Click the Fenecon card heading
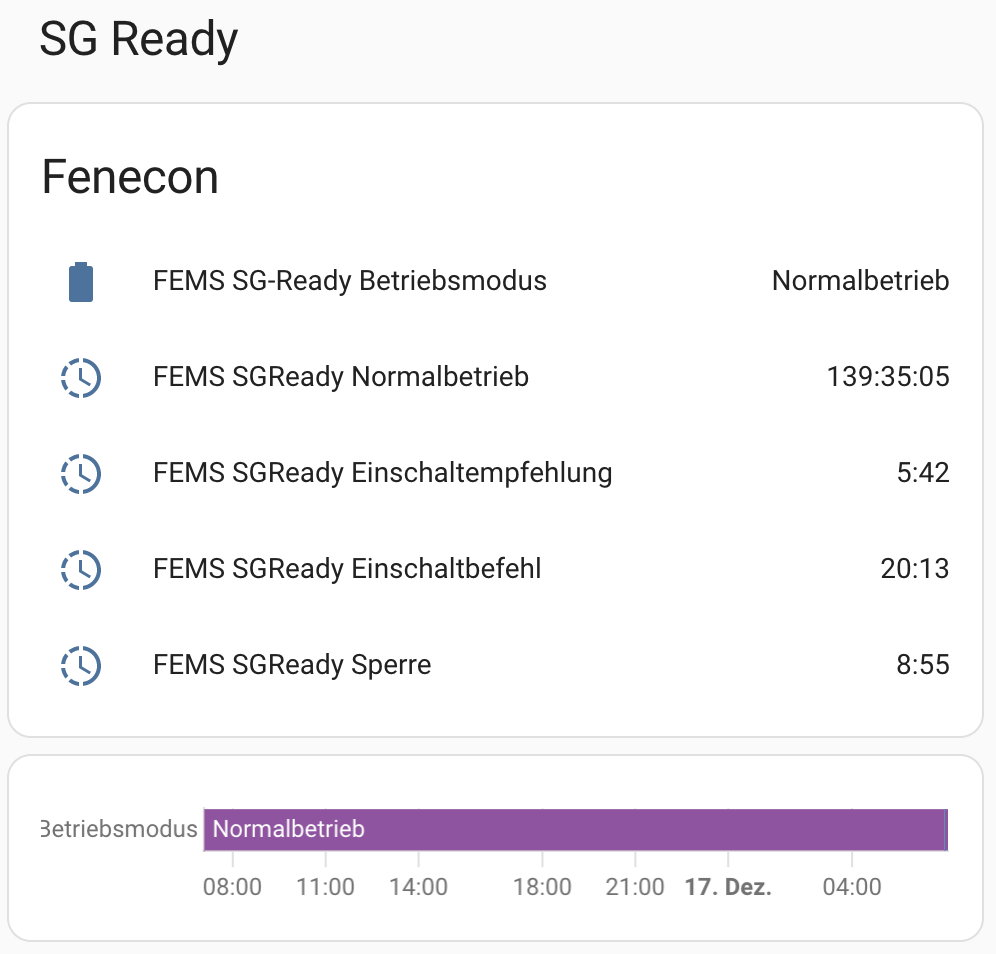Image resolution: width=996 pixels, height=954 pixels. point(130,178)
